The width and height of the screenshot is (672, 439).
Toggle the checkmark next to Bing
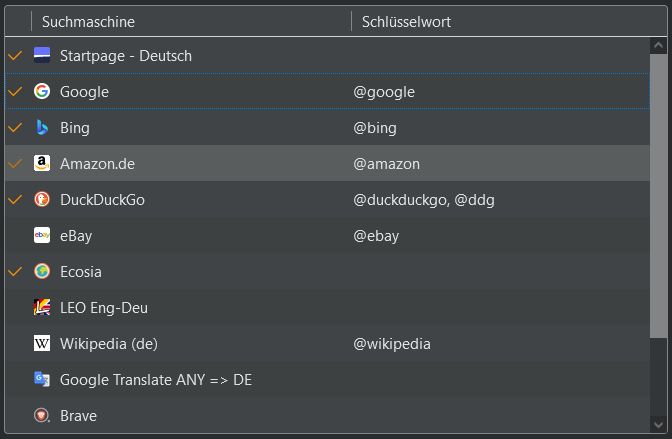click(15, 127)
